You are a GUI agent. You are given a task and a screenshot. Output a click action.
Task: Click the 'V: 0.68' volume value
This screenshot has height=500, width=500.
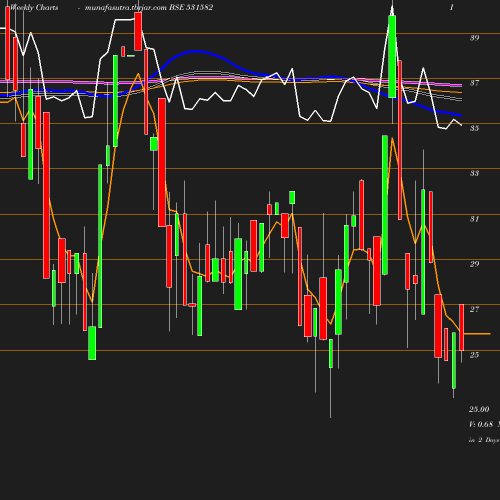[x=481, y=424]
